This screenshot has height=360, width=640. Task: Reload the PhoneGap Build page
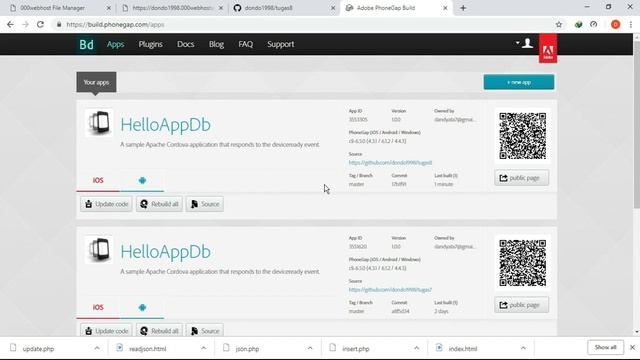tap(40, 24)
